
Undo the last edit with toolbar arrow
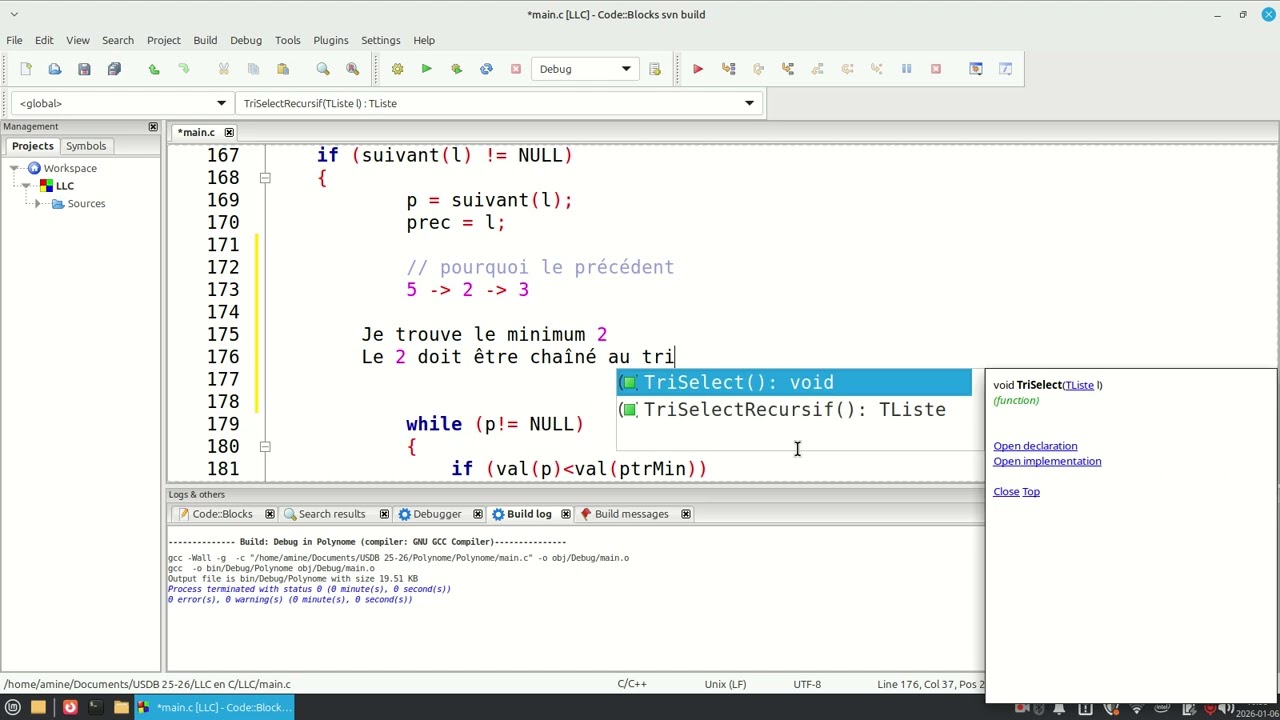click(153, 69)
